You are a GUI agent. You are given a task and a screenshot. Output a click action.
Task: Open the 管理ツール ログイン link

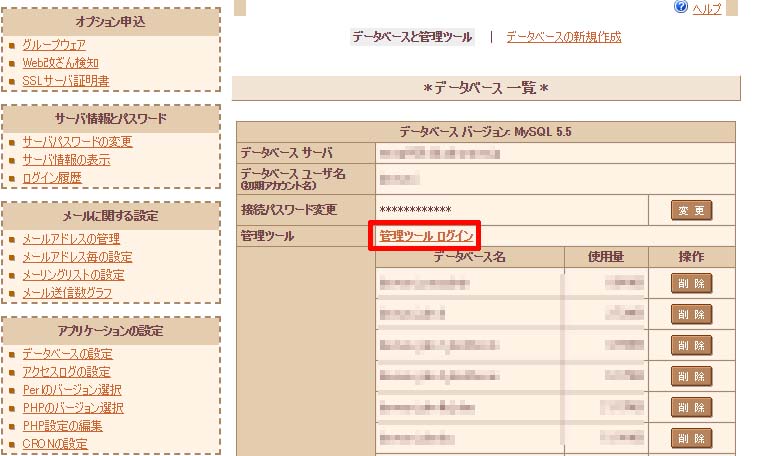426,236
